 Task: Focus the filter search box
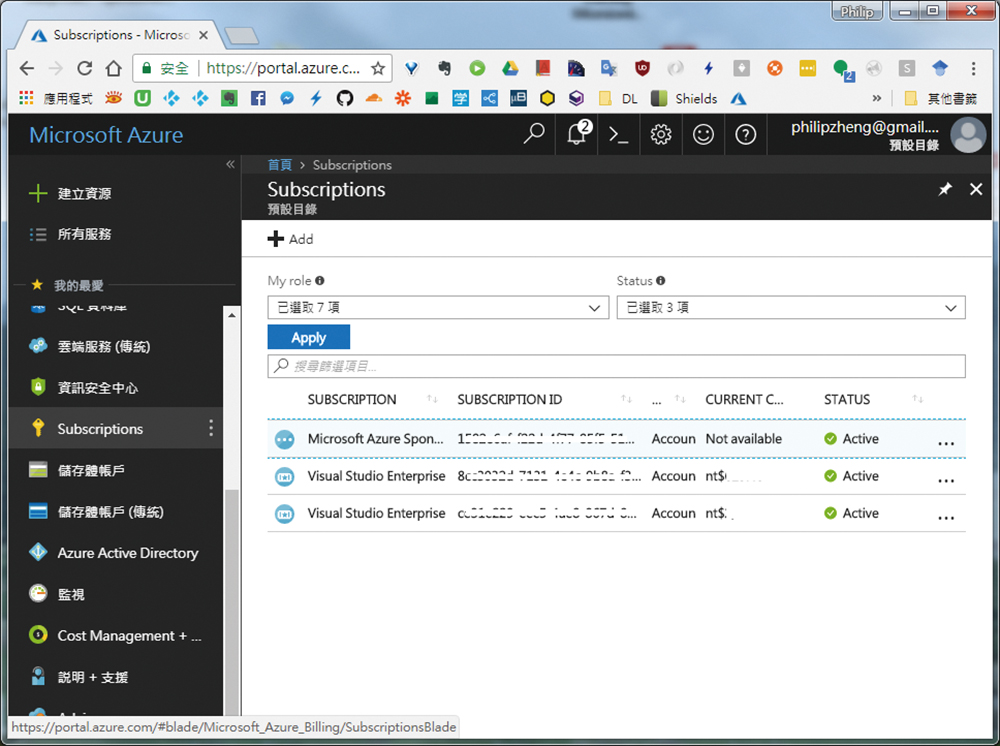pos(616,366)
